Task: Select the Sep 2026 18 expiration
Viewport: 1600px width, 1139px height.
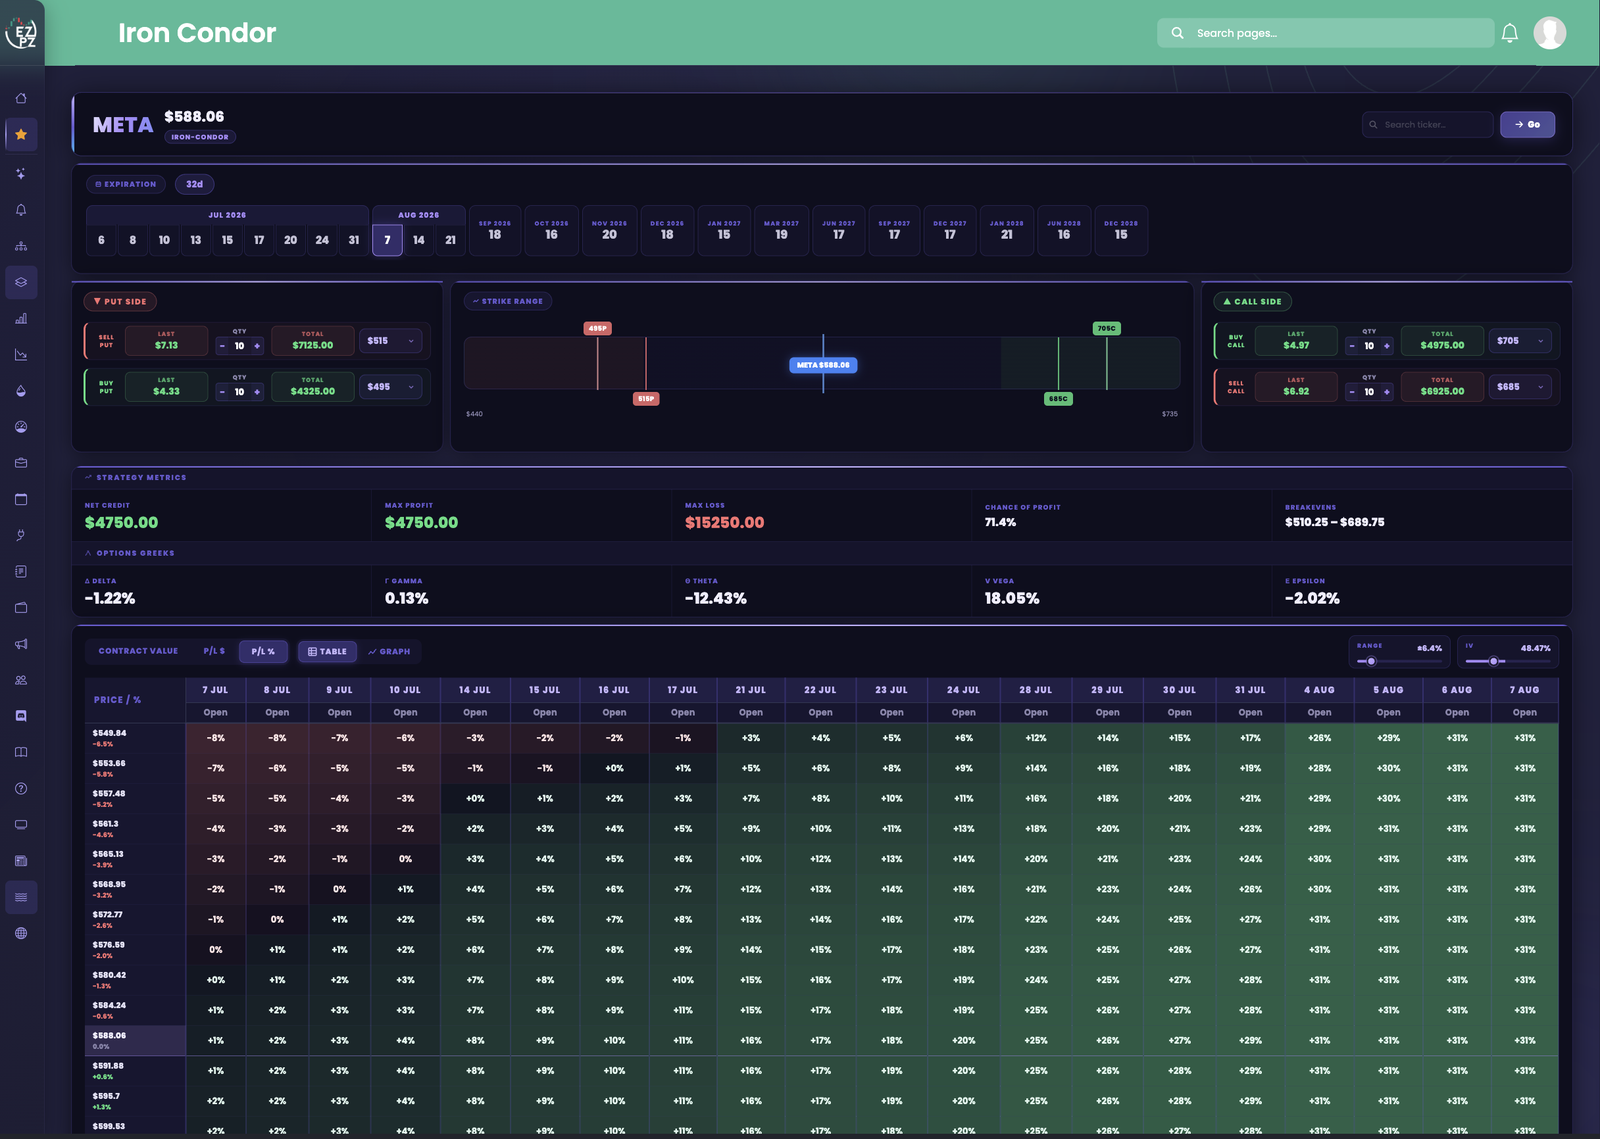Action: tap(495, 230)
